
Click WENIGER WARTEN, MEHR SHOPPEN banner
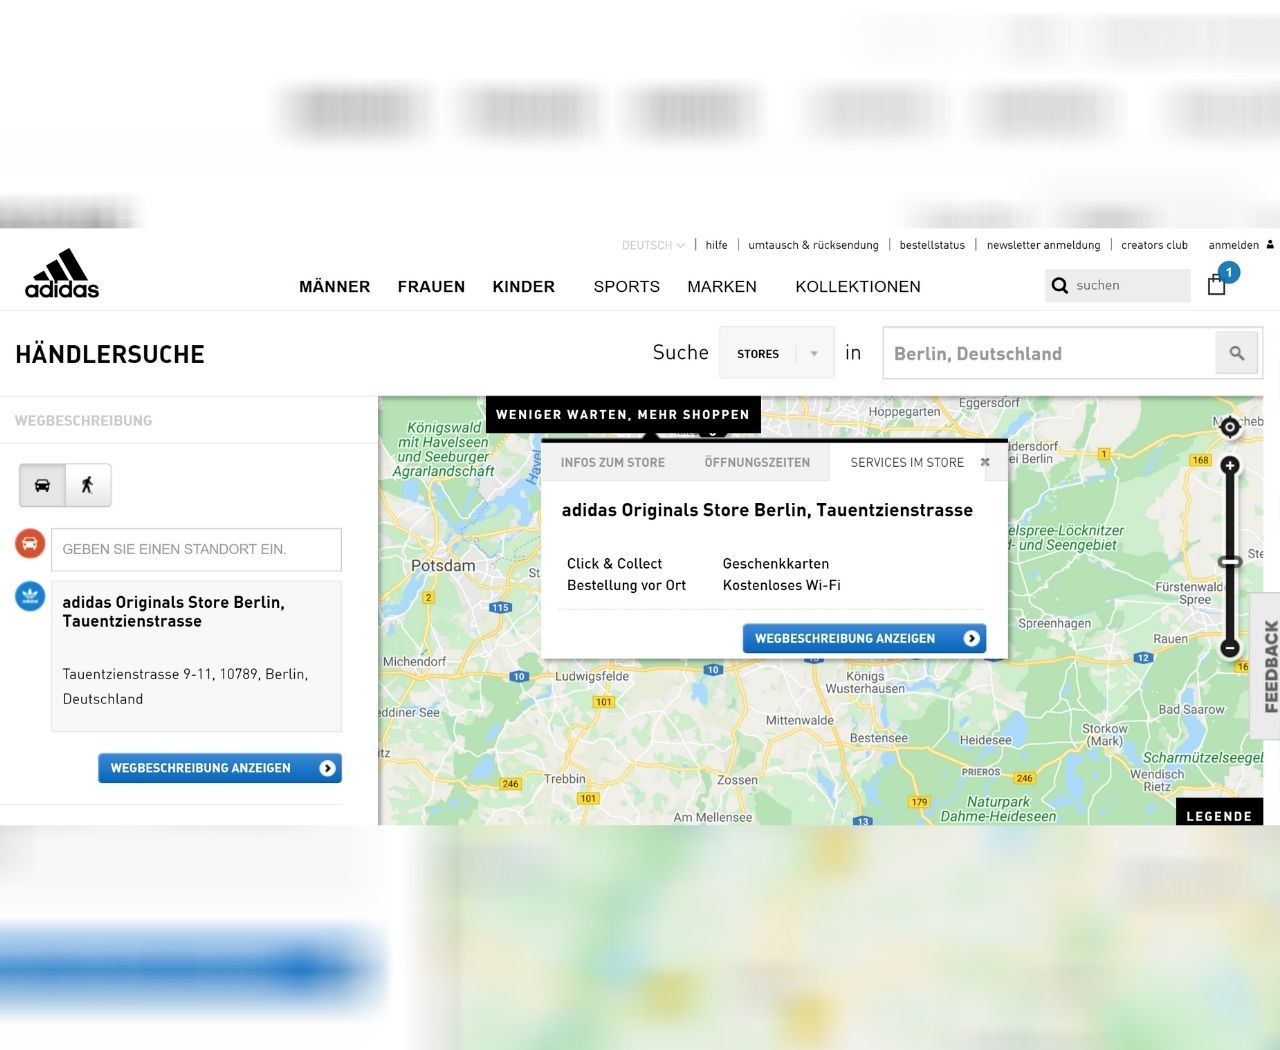coord(623,414)
